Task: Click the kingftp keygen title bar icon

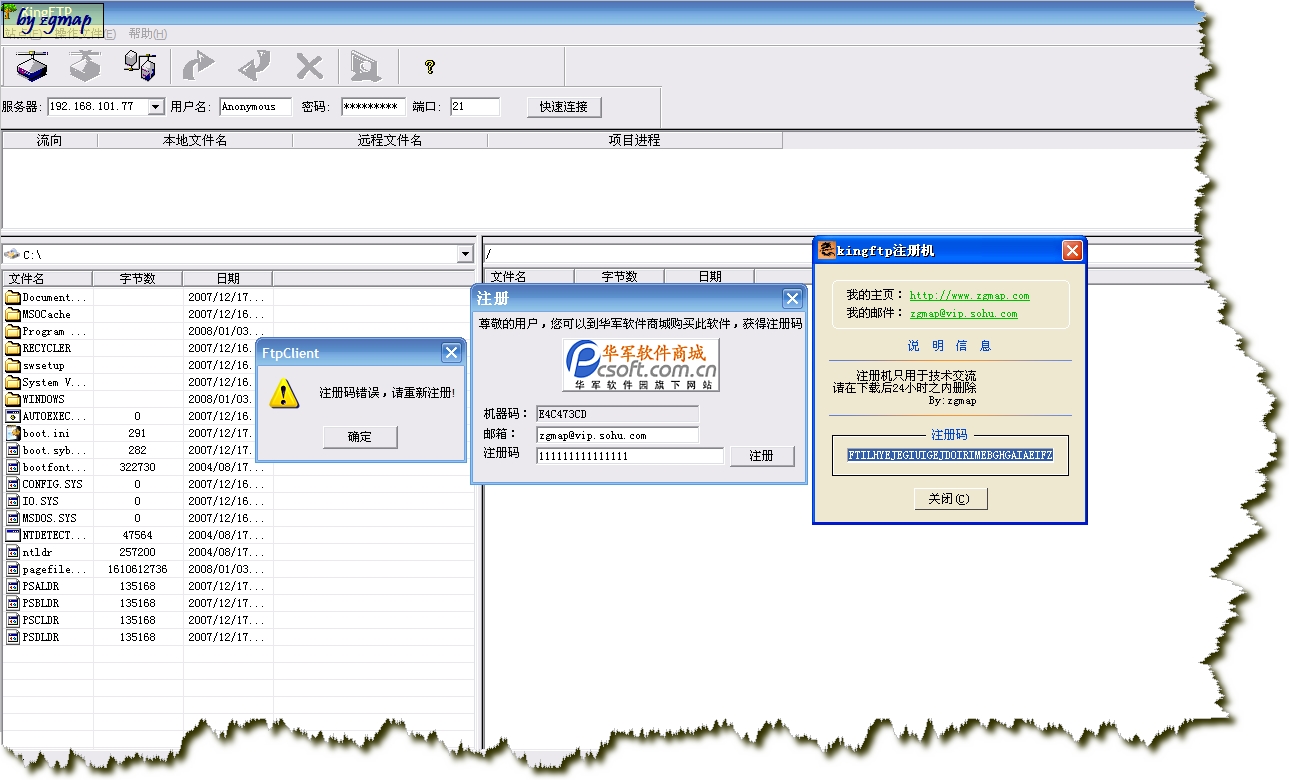Action: [x=826, y=250]
